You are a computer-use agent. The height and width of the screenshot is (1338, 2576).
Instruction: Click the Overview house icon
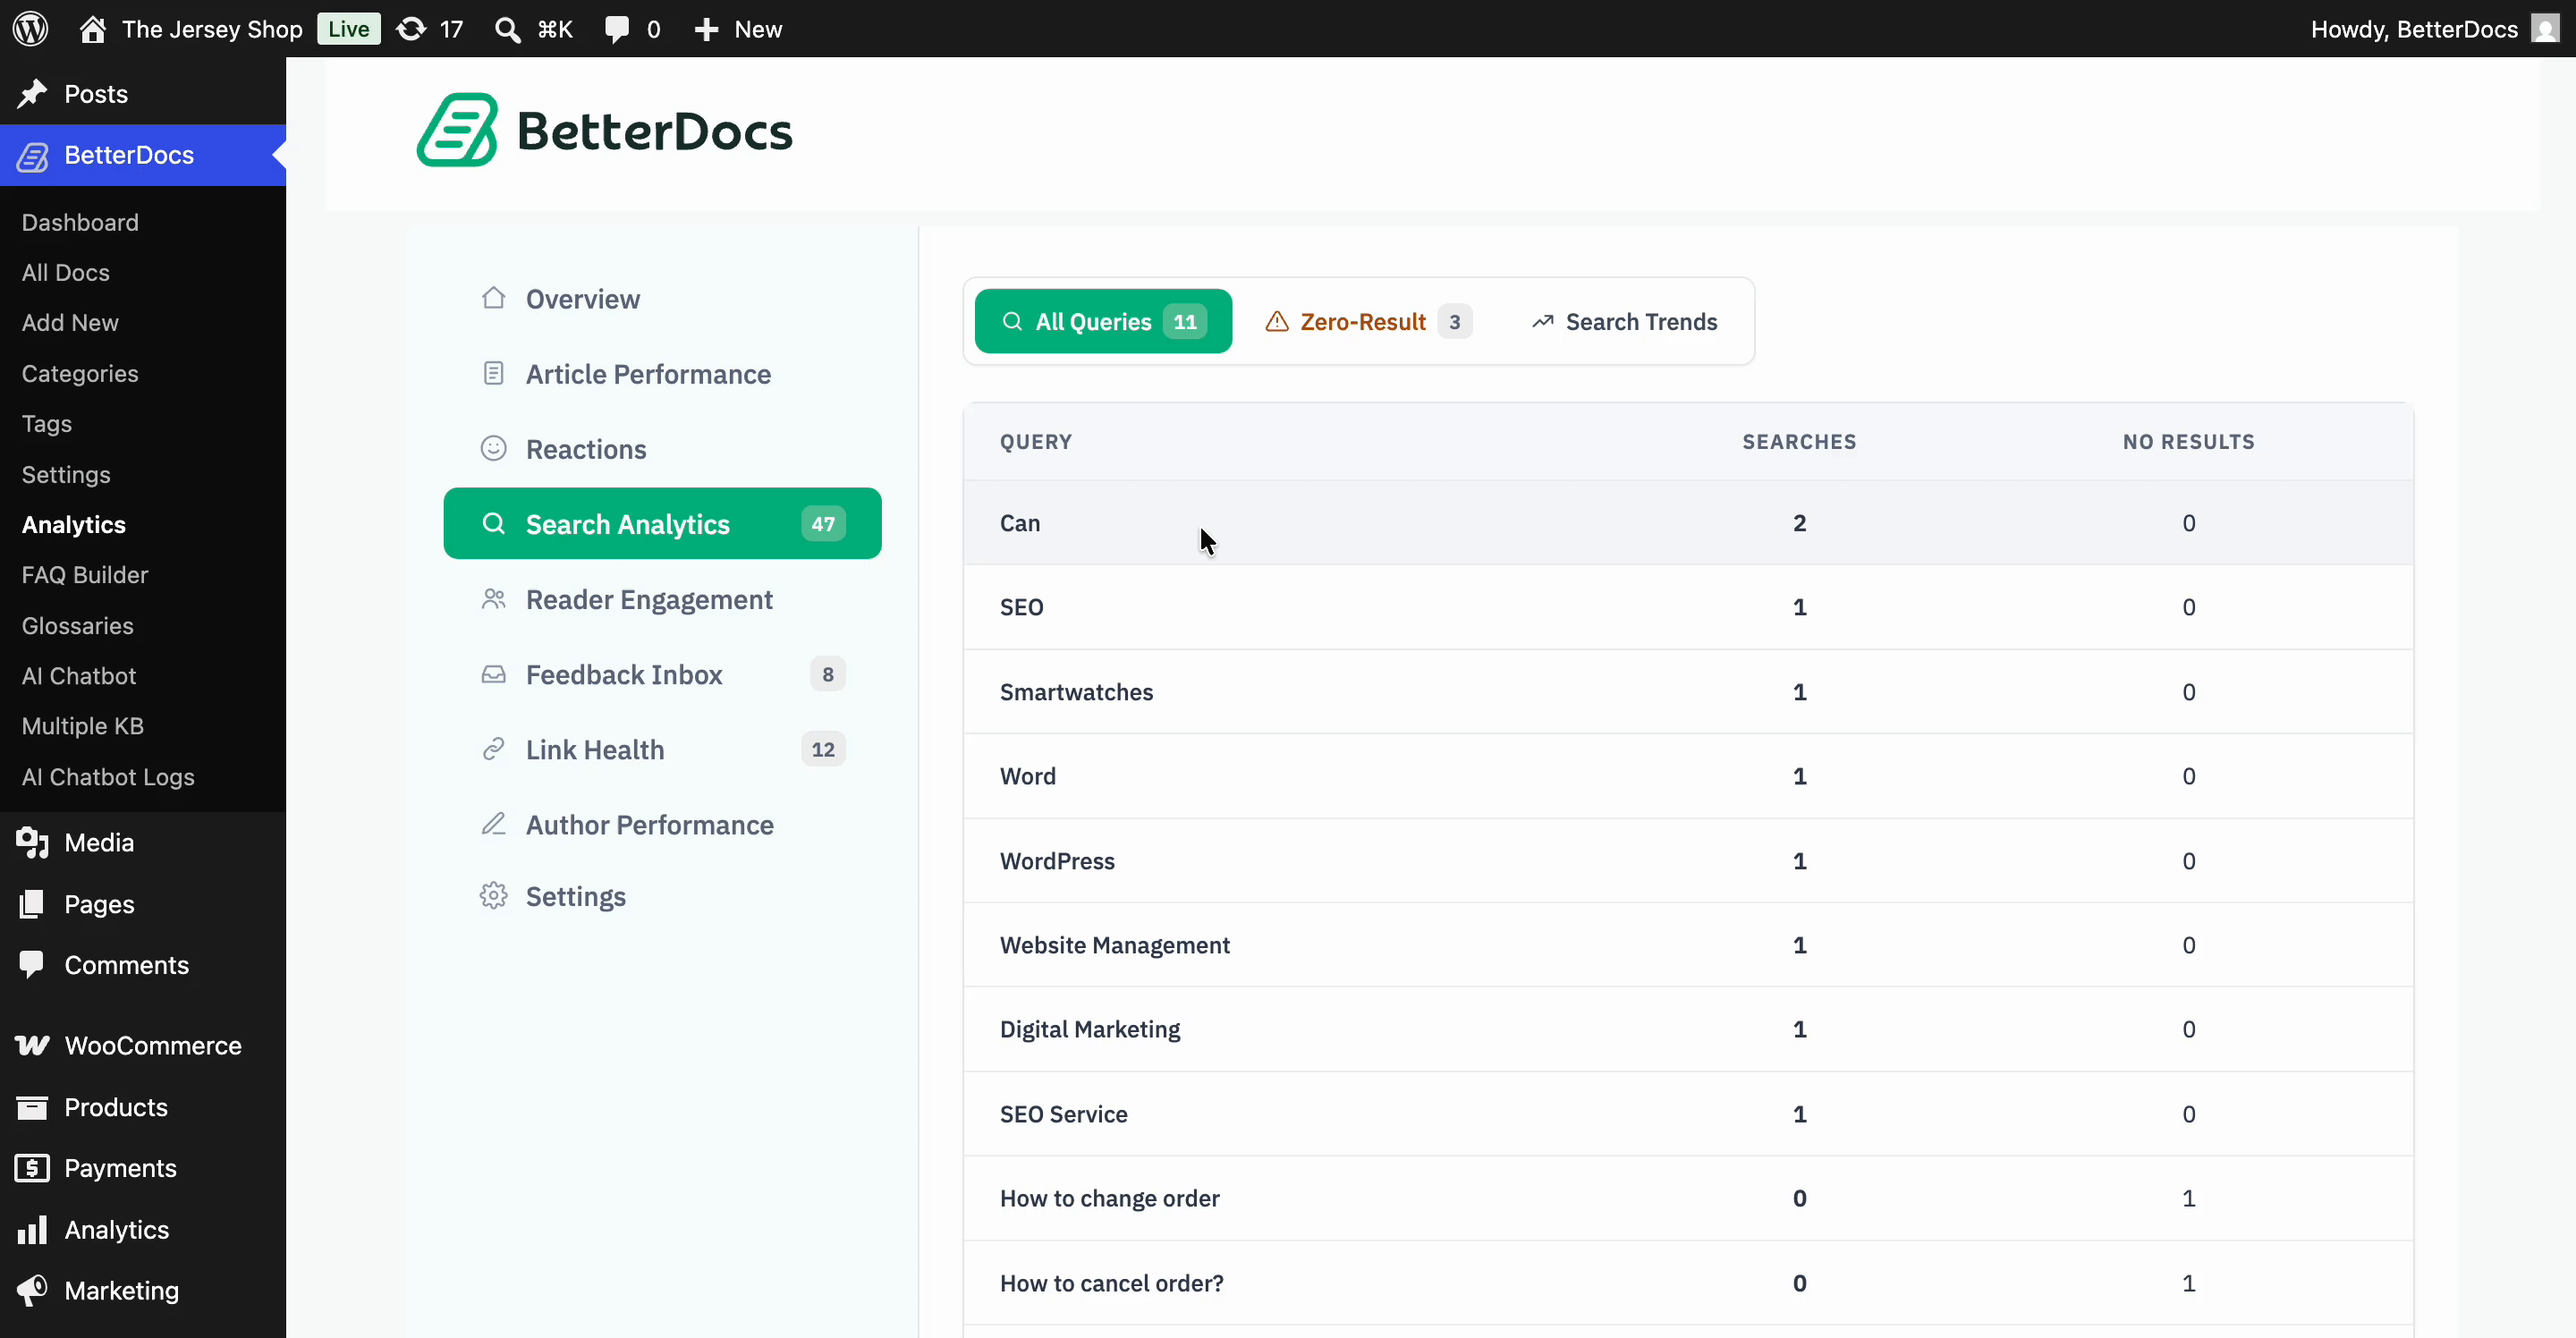(x=493, y=298)
